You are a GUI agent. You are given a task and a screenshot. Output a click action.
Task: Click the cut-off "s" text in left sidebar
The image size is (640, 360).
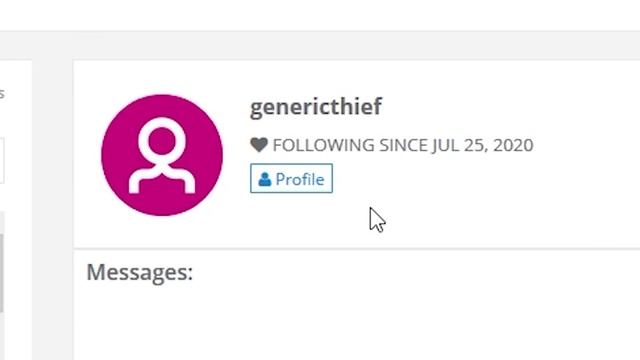[2, 94]
